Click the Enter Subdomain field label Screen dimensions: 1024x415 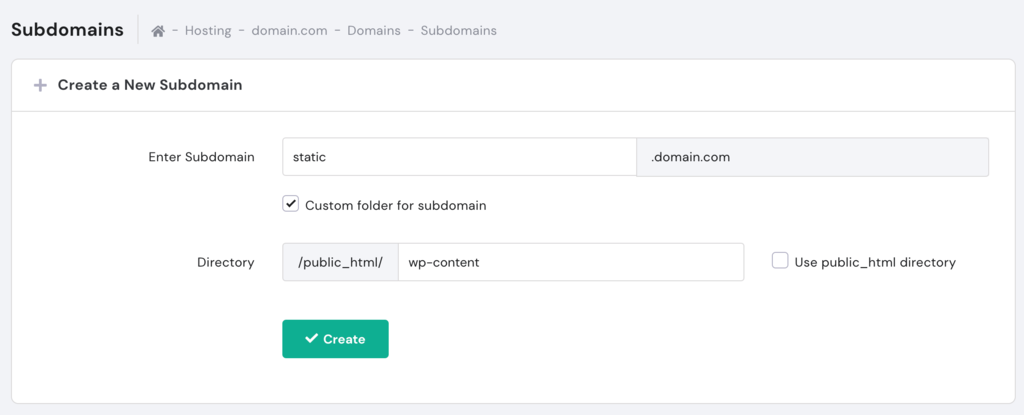[201, 157]
